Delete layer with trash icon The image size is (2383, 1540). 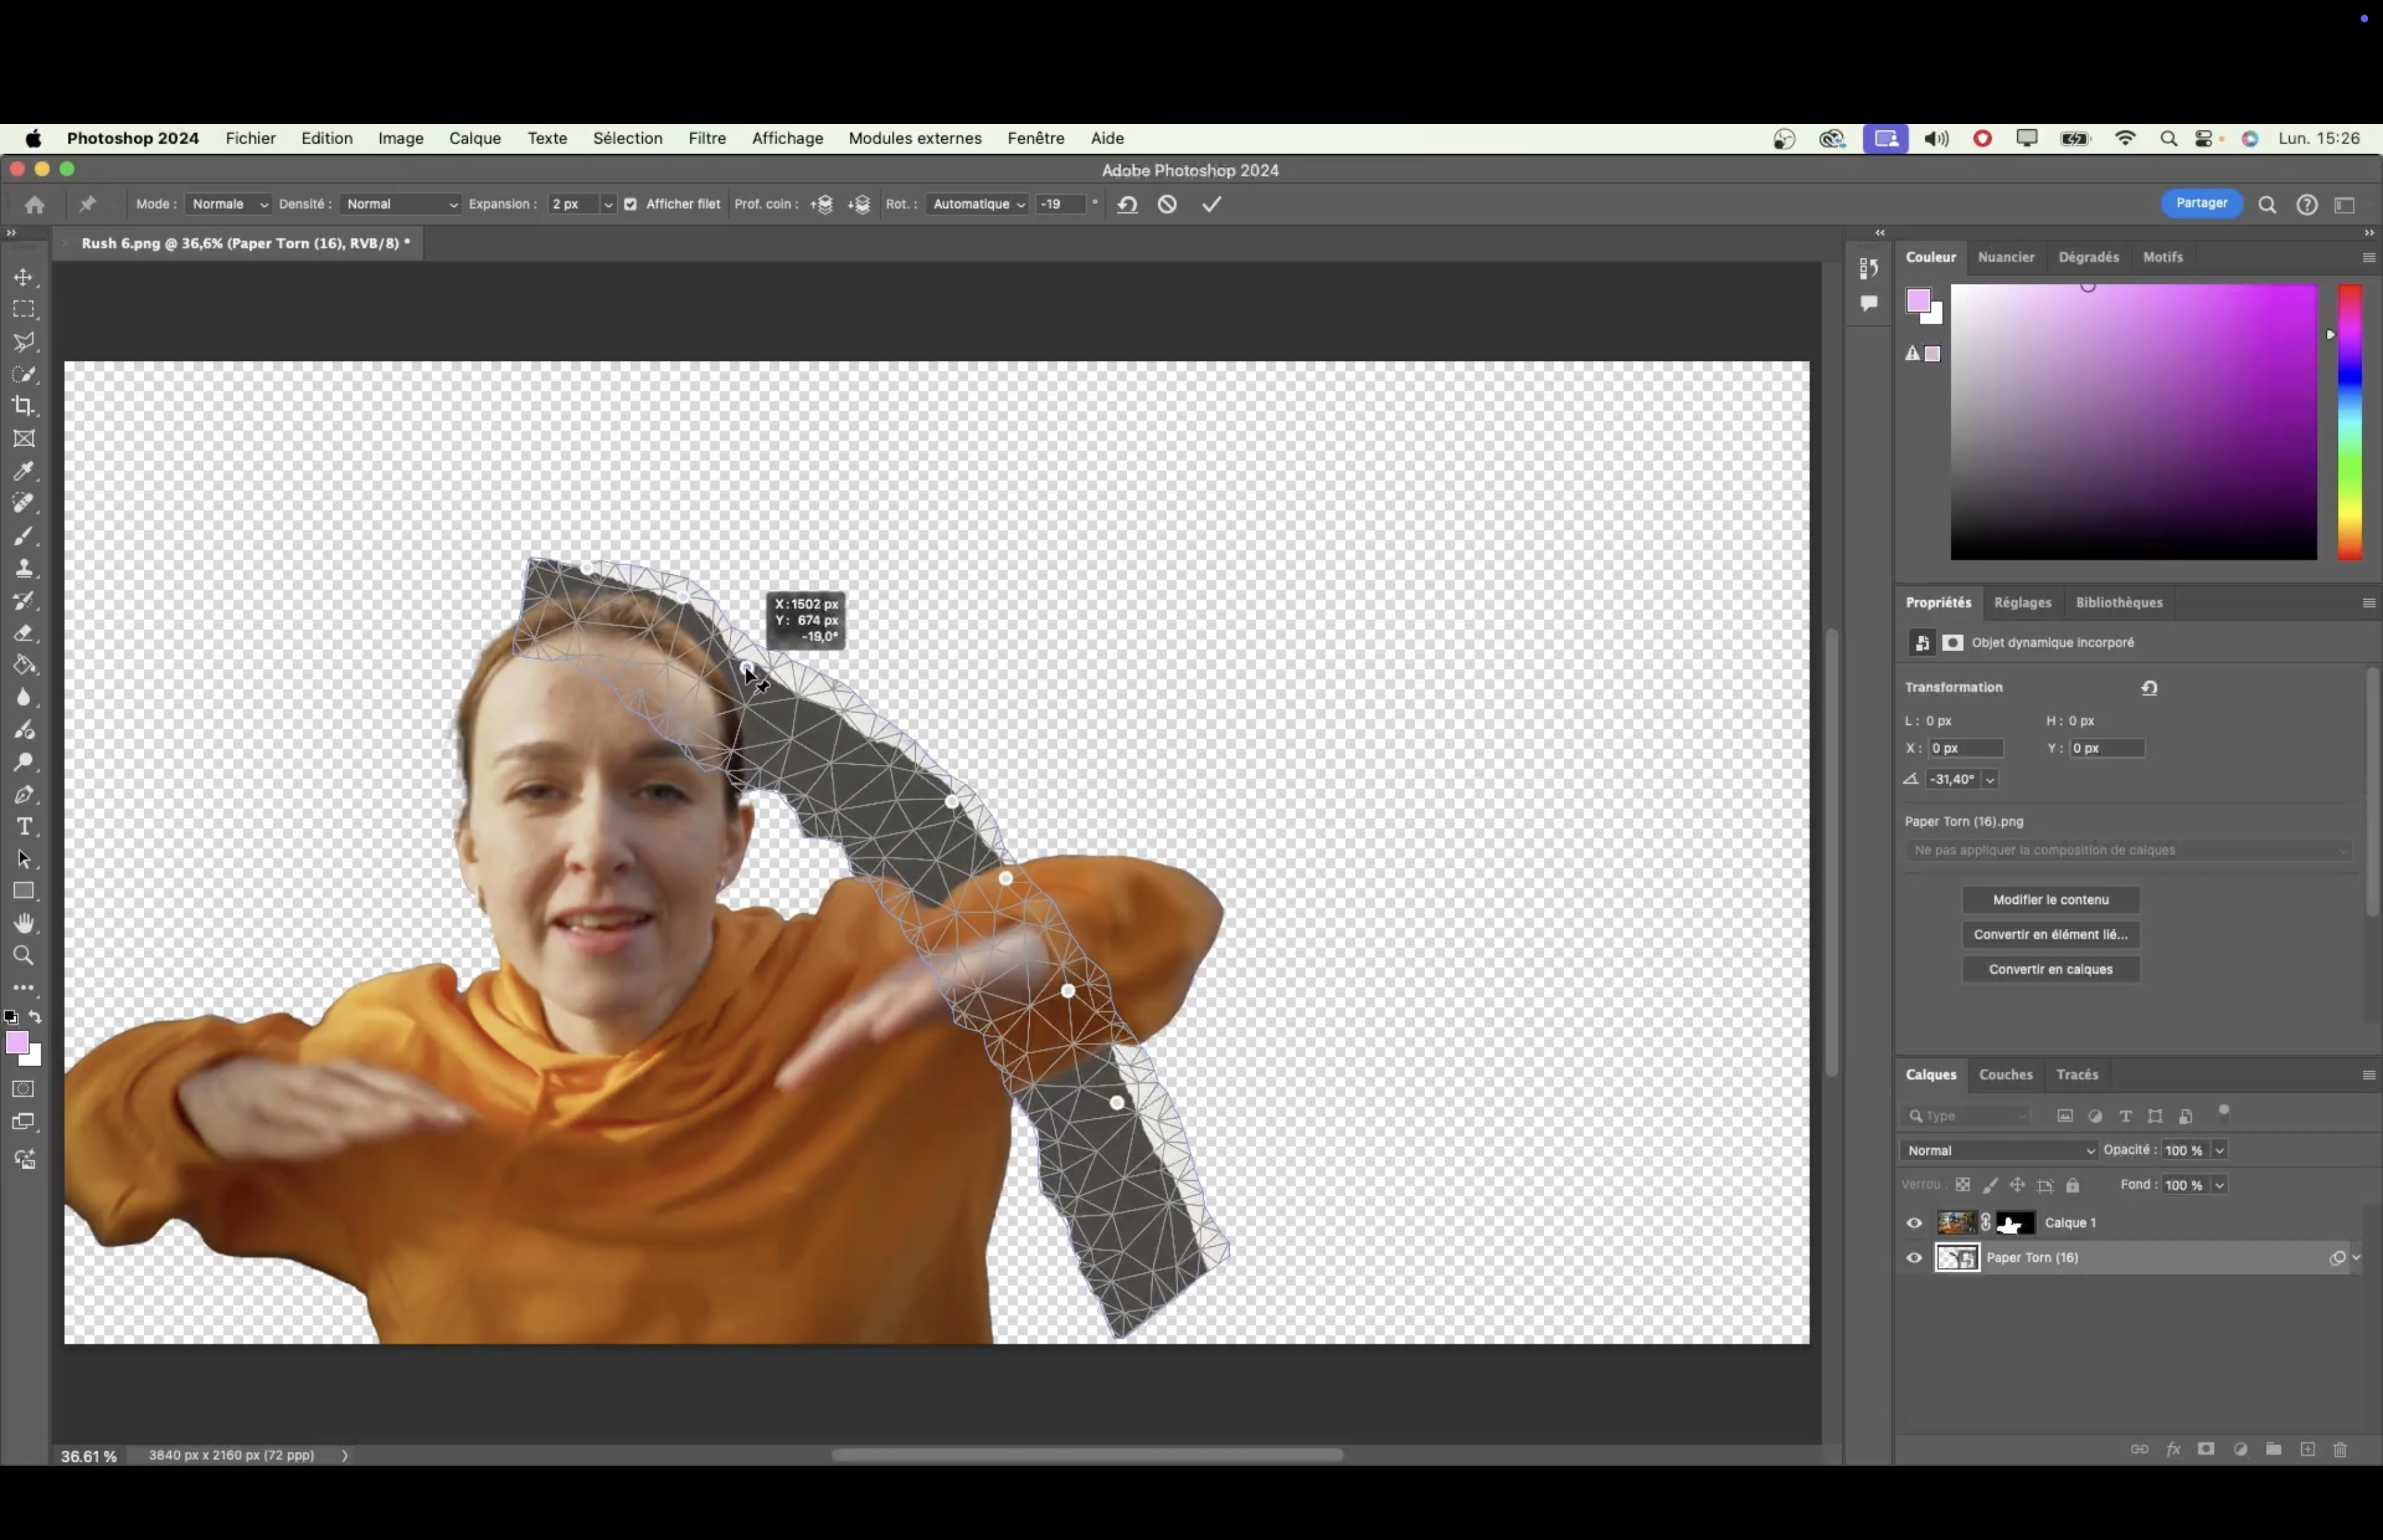tap(2340, 1449)
